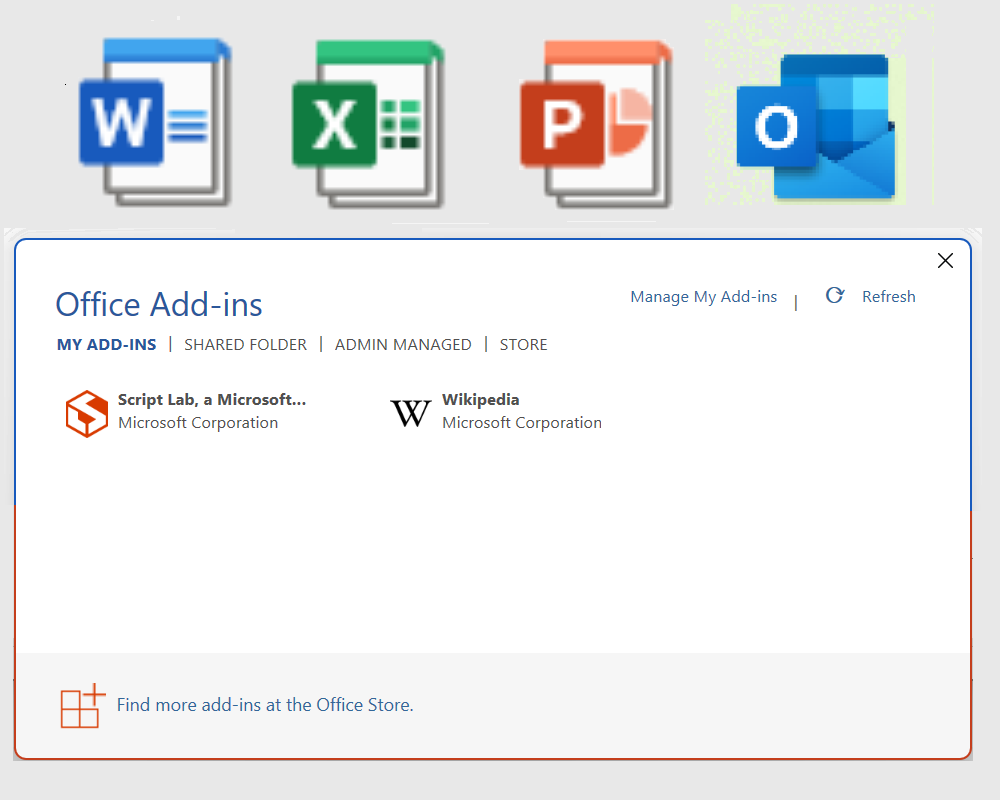Viewport: 1000px width, 800px height.
Task: Click the circular refresh arrow icon
Action: 835,296
